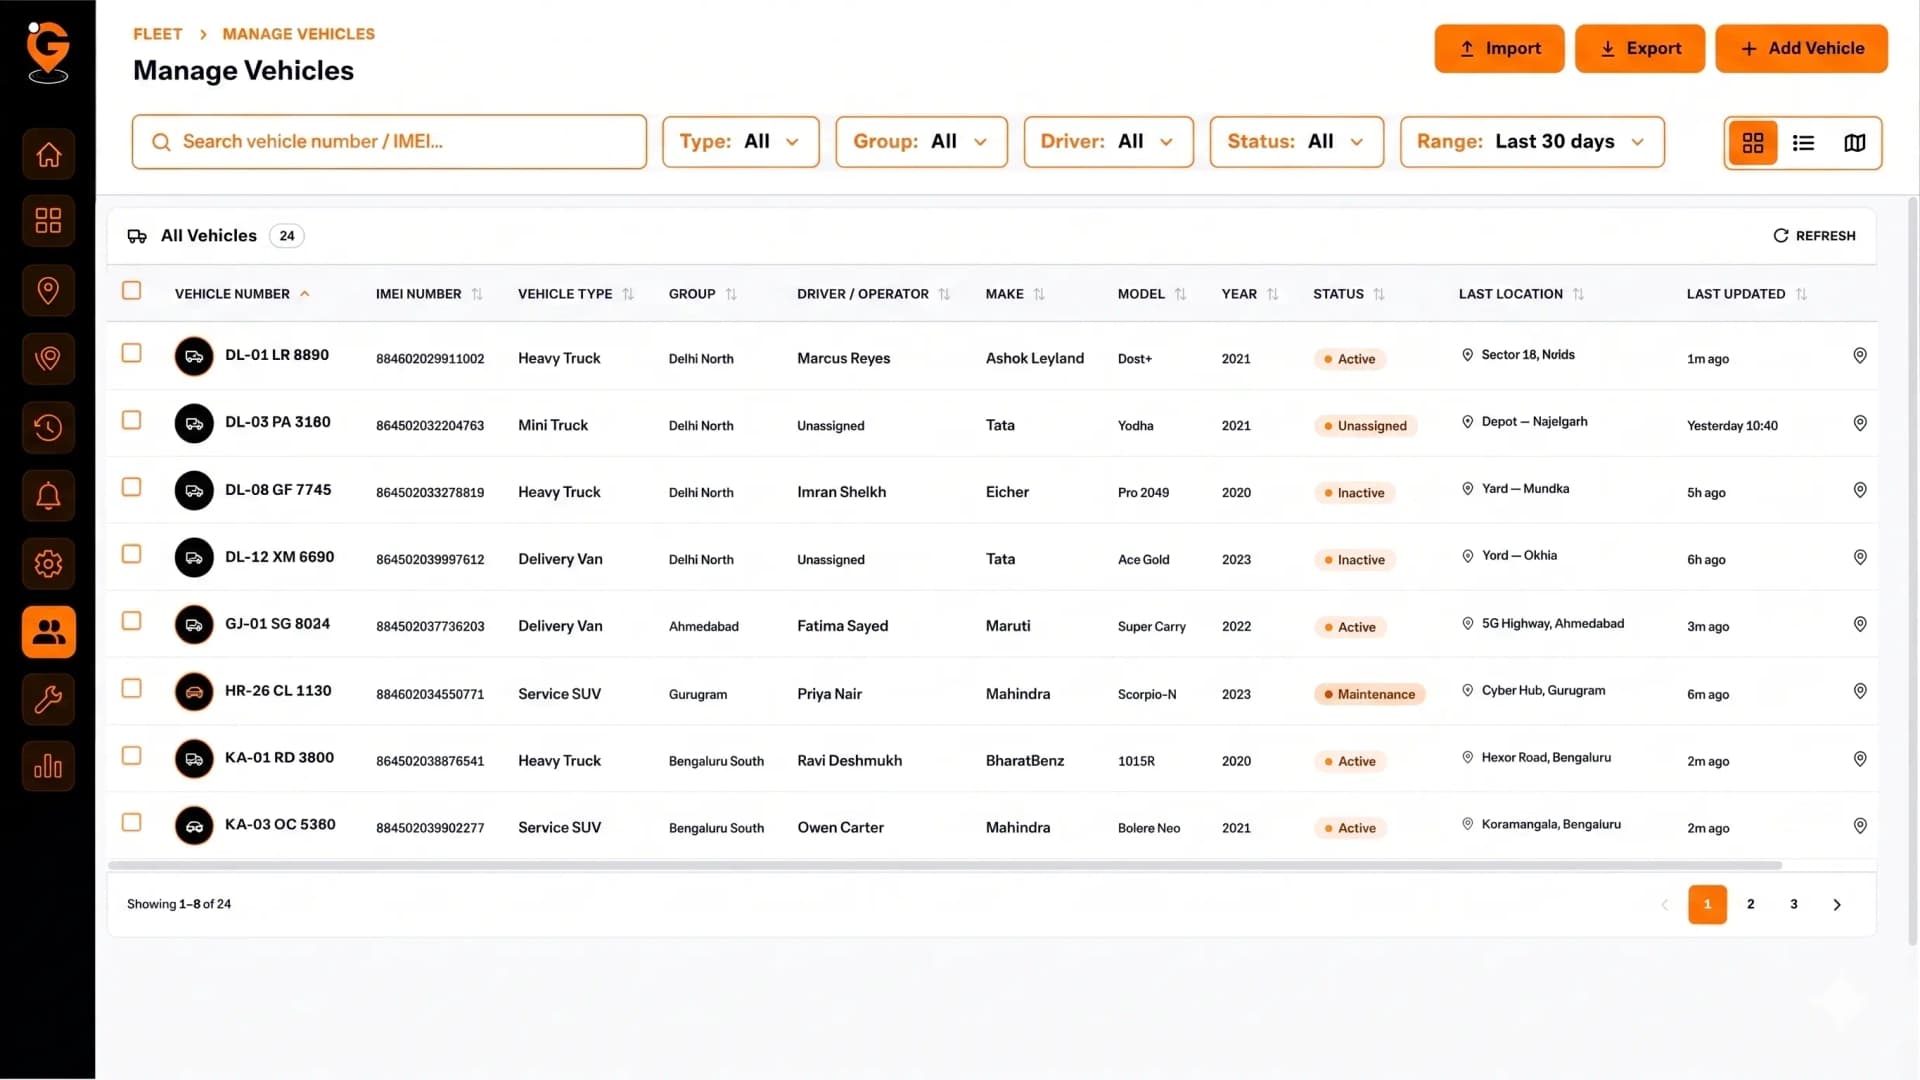Sort by Vehicle Type column

pyautogui.click(x=576, y=294)
